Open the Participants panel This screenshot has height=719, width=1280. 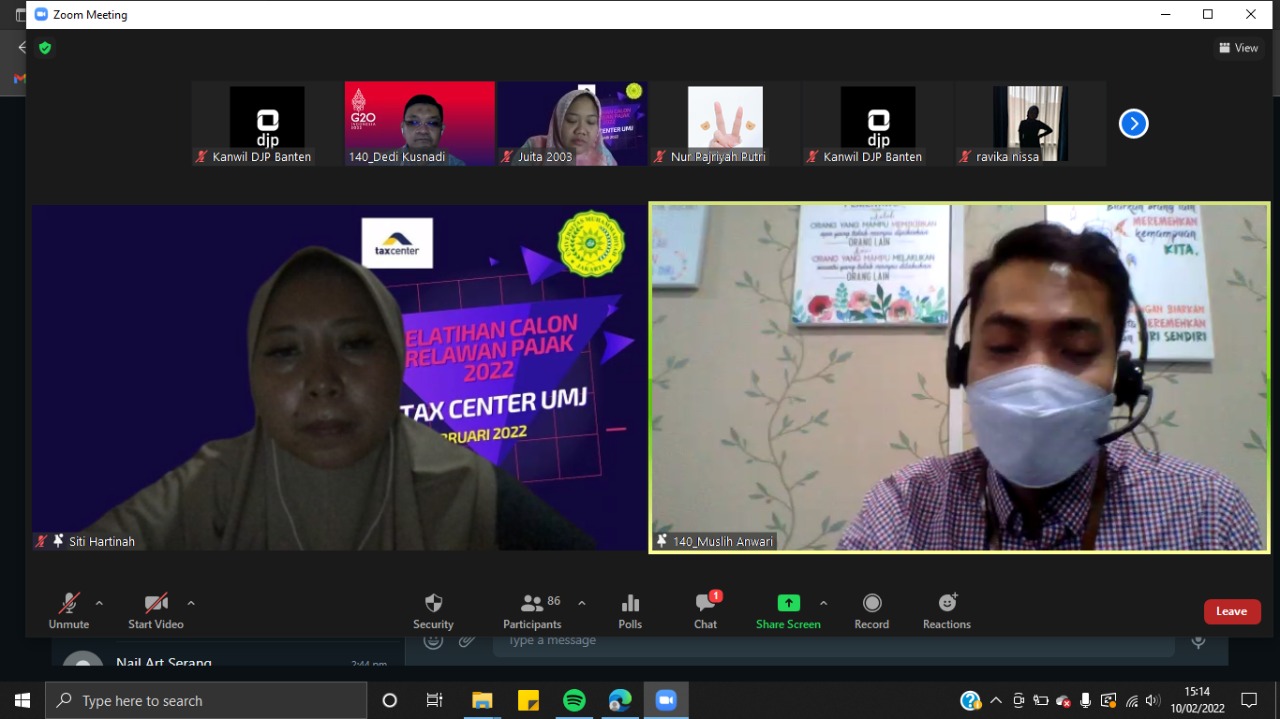click(x=532, y=610)
